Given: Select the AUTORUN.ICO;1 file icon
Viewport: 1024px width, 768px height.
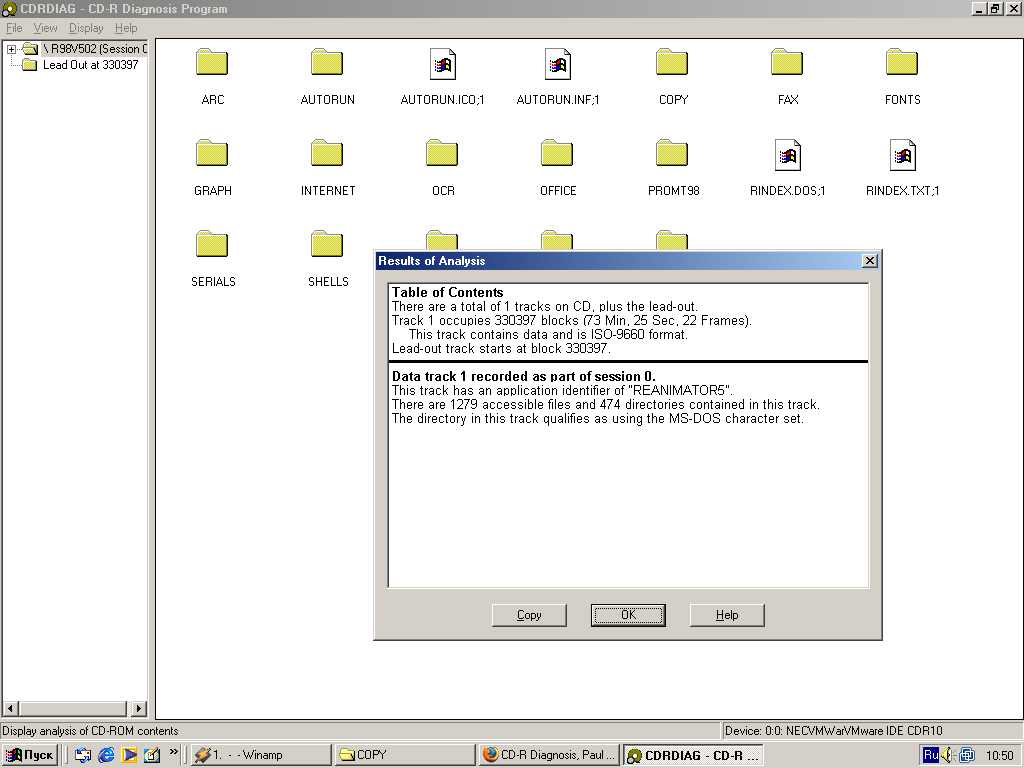Looking at the screenshot, I should (x=442, y=64).
